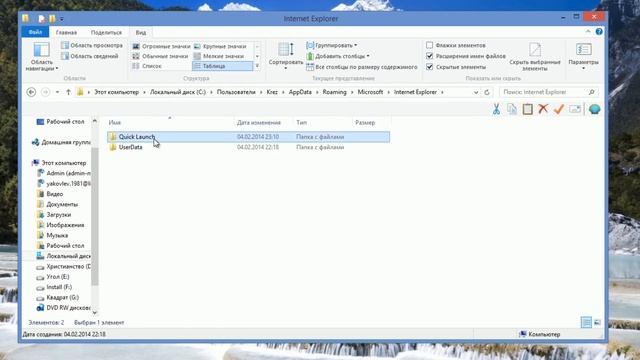Toggle Область сведений details pane

tap(90, 56)
